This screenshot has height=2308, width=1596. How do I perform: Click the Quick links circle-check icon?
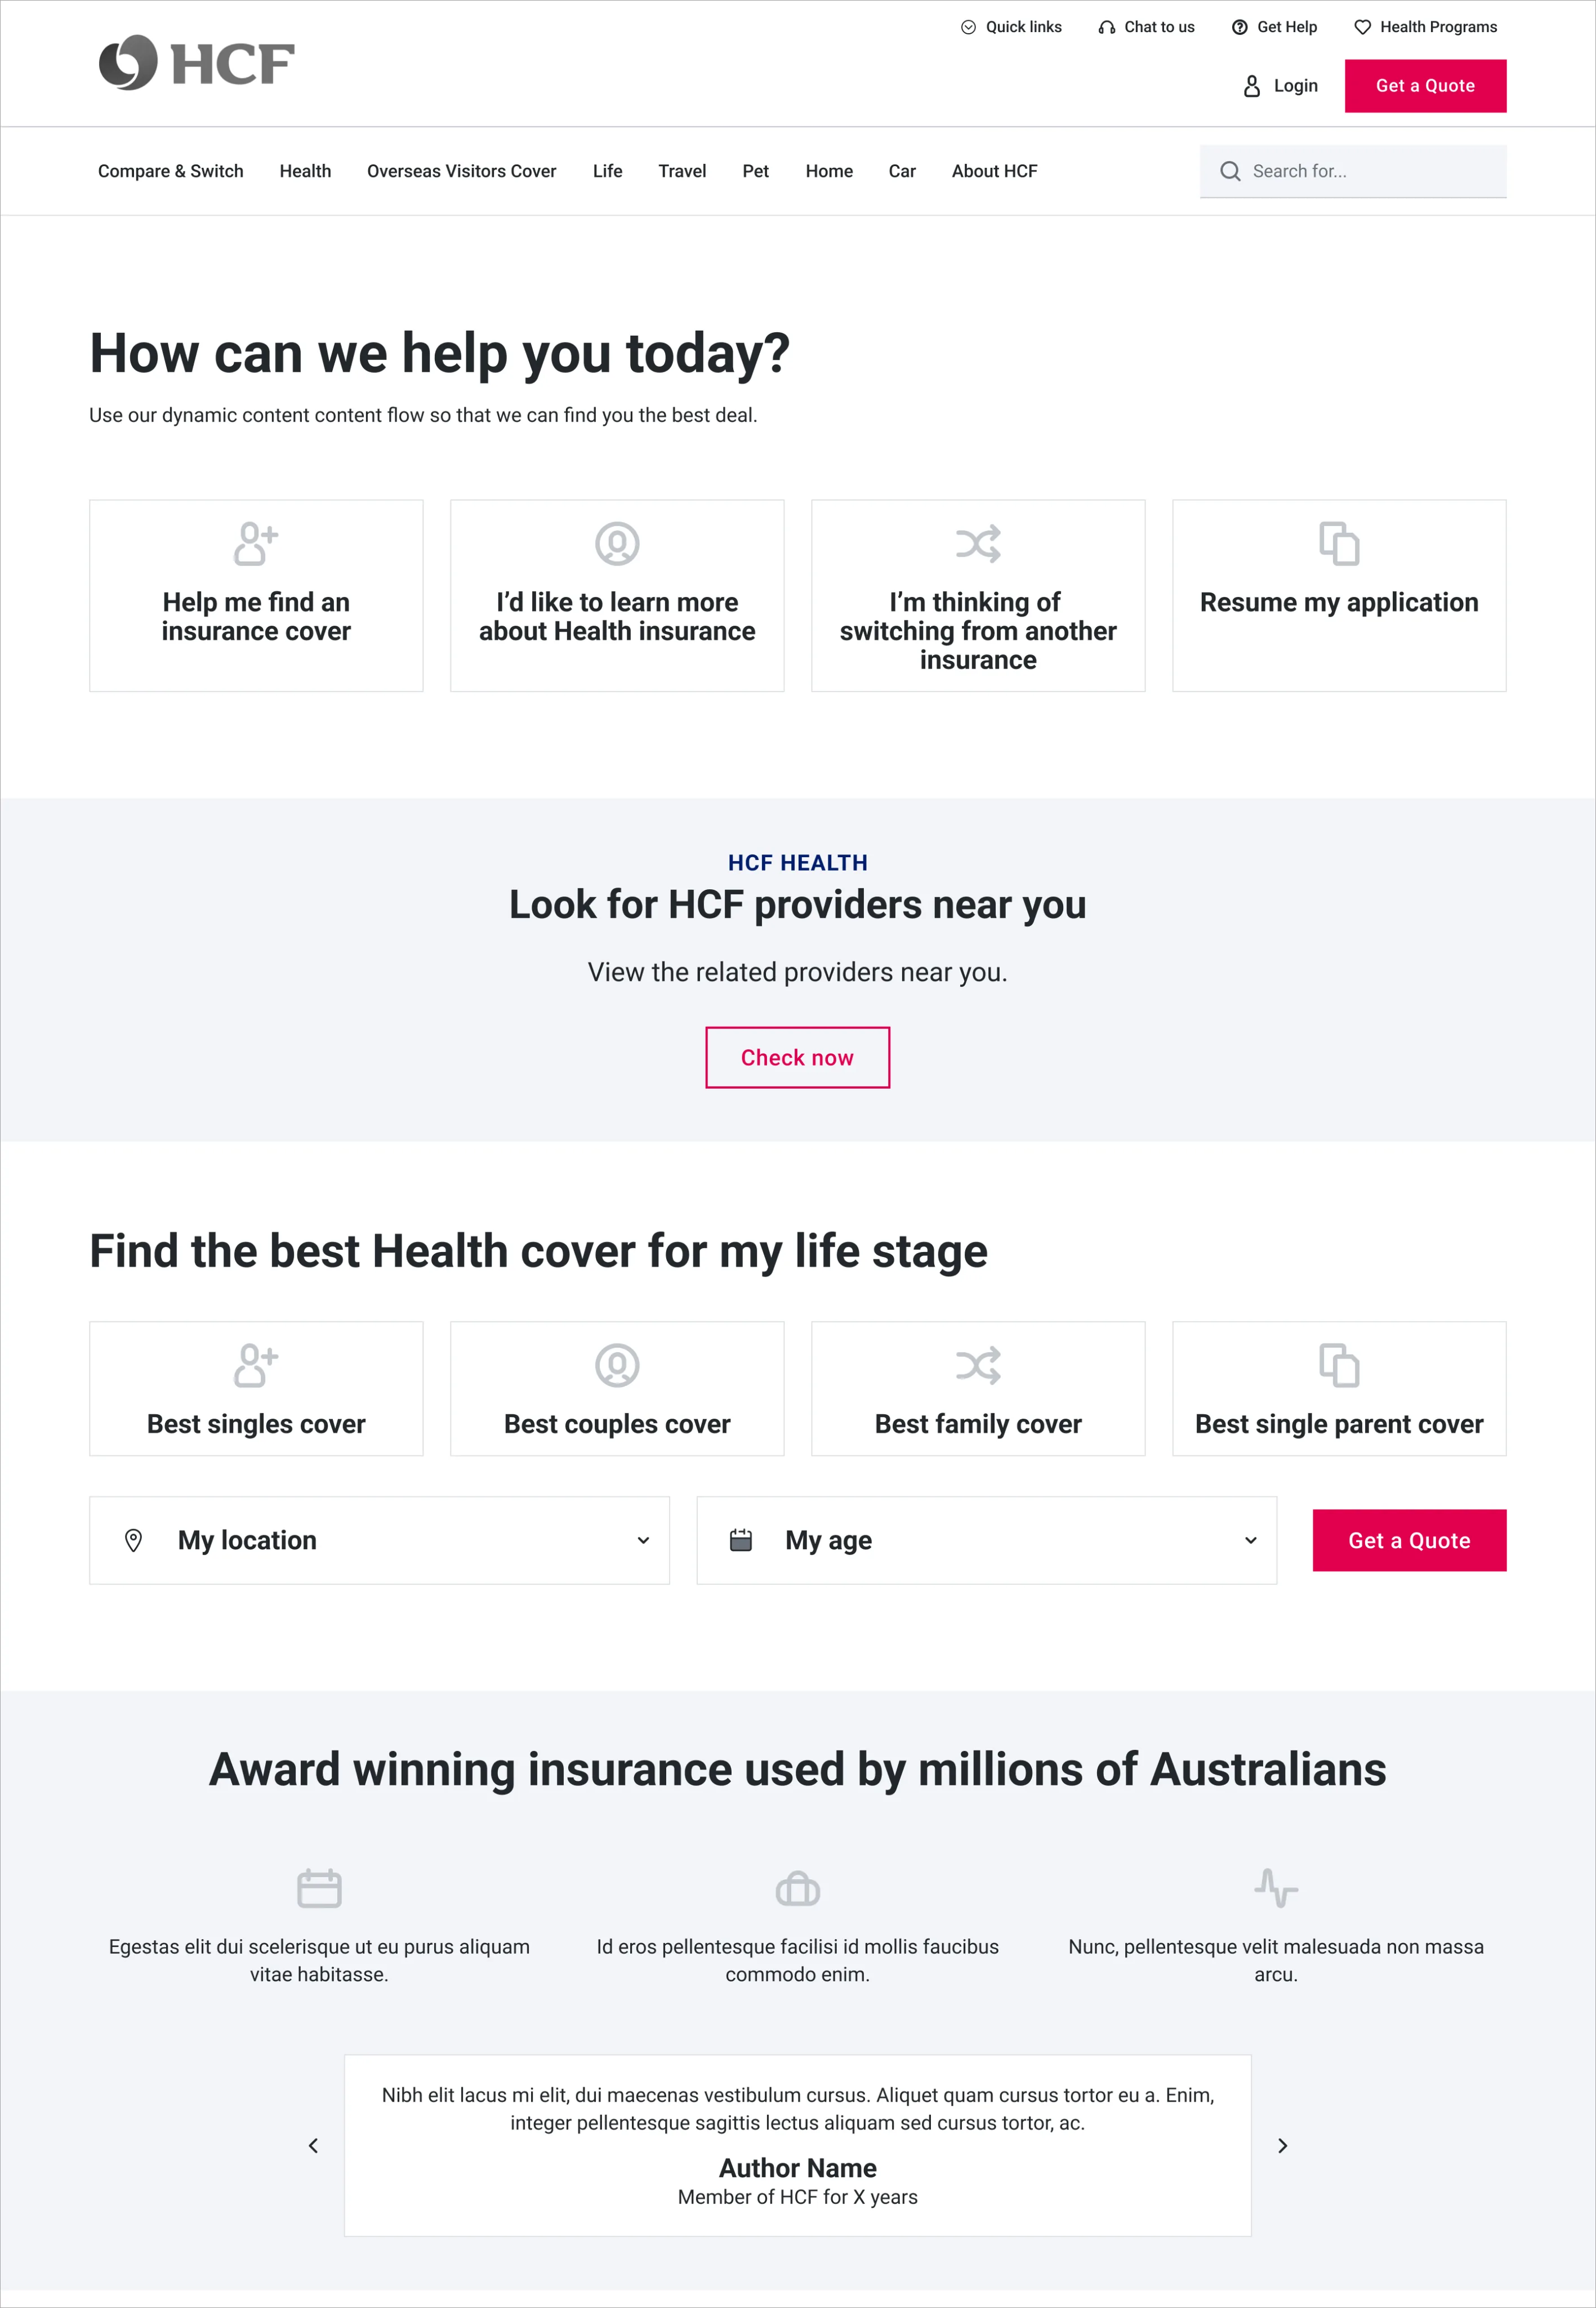click(968, 27)
